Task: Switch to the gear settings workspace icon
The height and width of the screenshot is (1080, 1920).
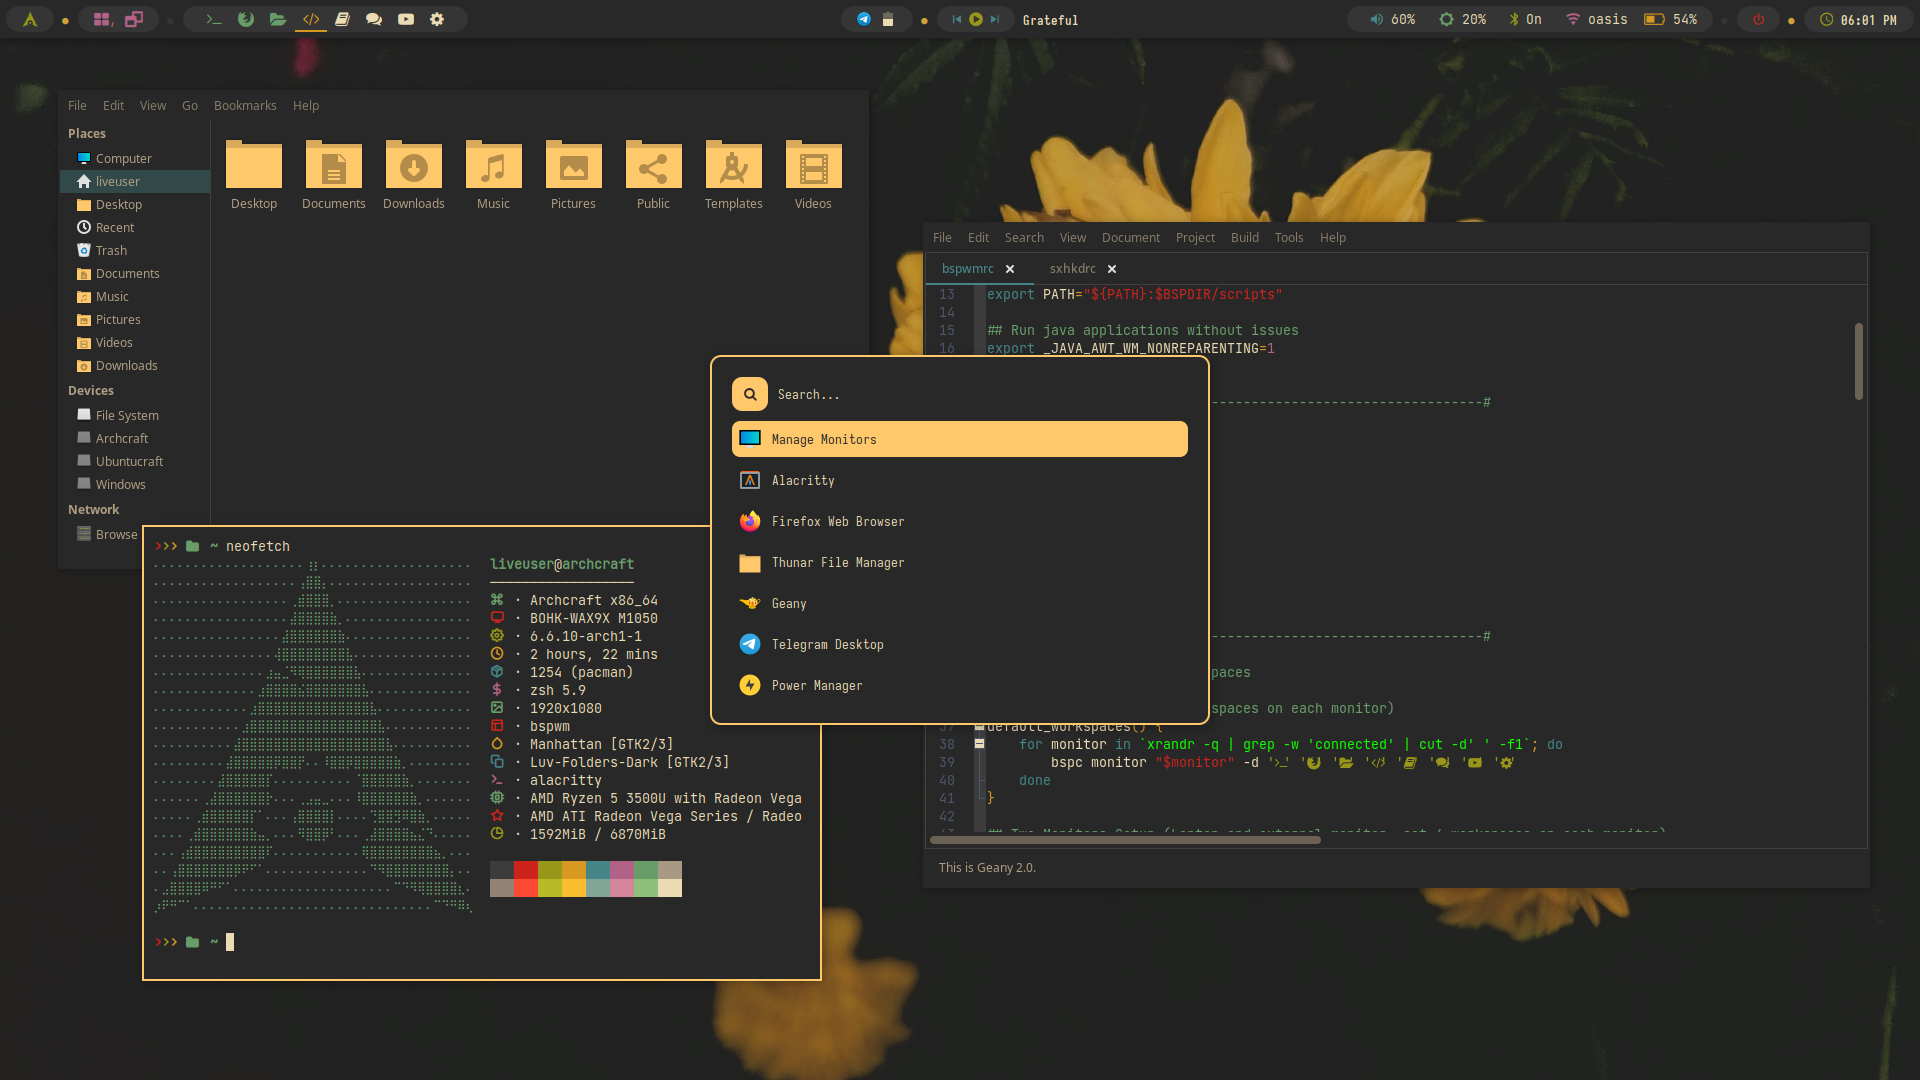Action: [437, 19]
